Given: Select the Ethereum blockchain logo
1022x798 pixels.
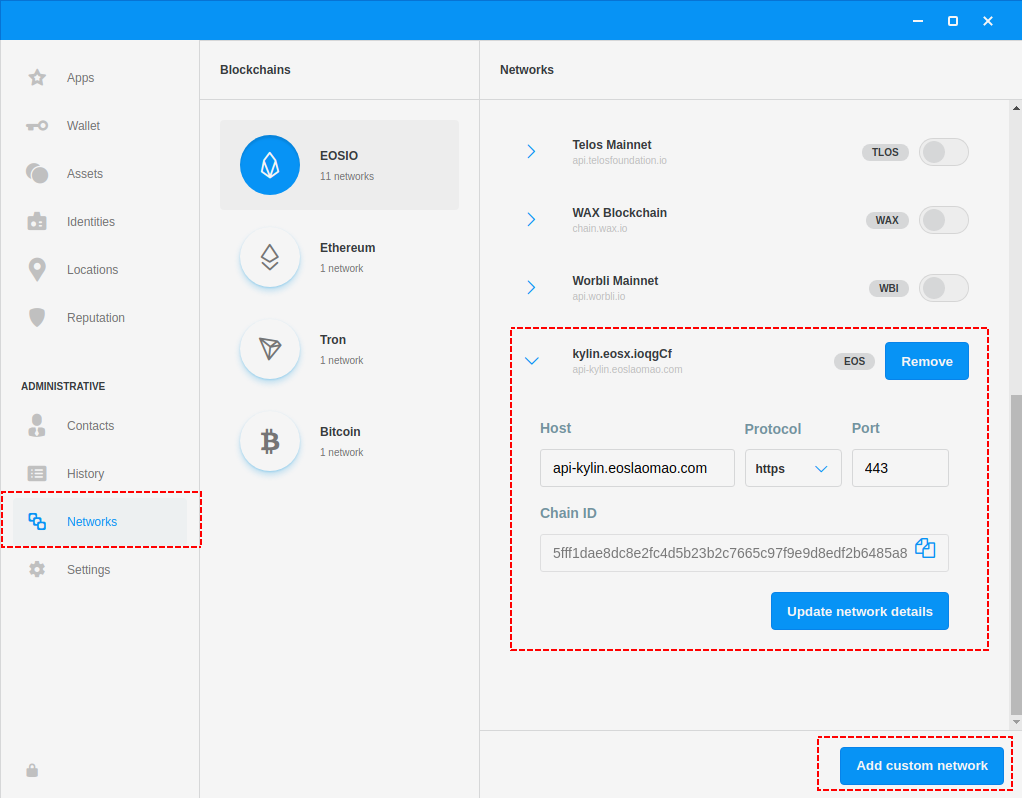Looking at the screenshot, I should click(x=270, y=257).
